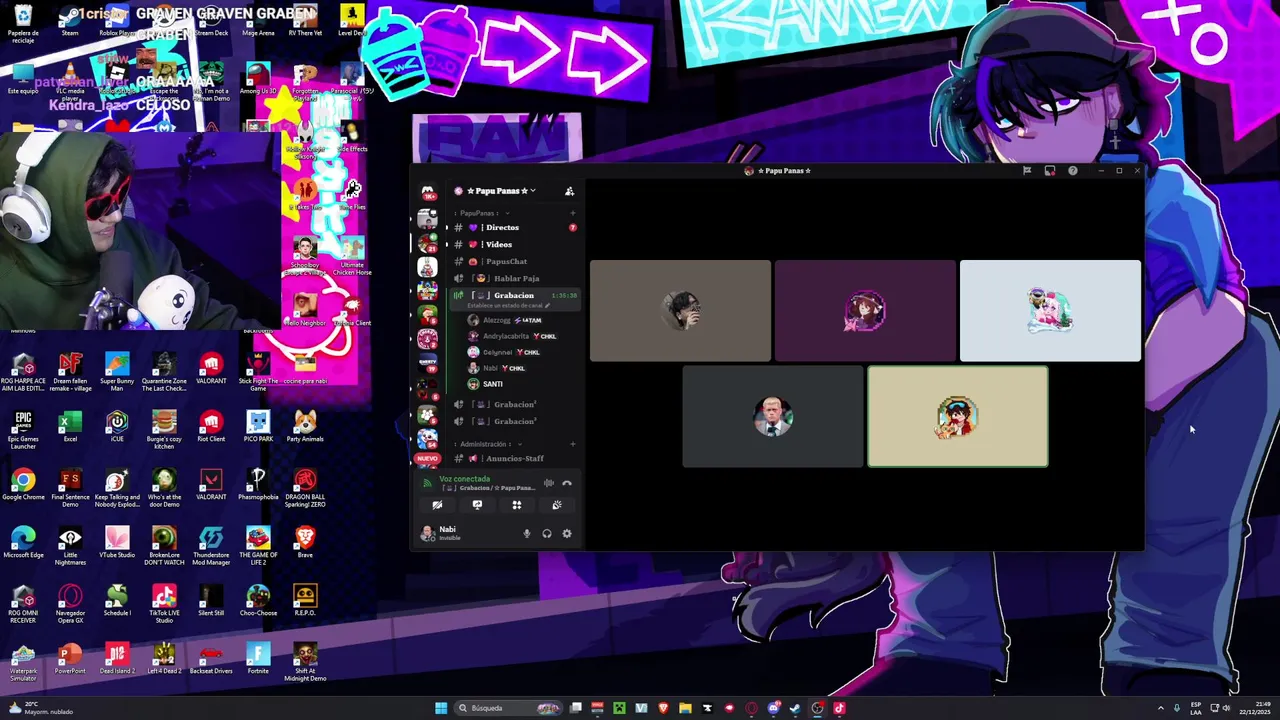The height and width of the screenshot is (720, 1280).
Task: Open the soundboard in voice panel
Action: click(557, 505)
